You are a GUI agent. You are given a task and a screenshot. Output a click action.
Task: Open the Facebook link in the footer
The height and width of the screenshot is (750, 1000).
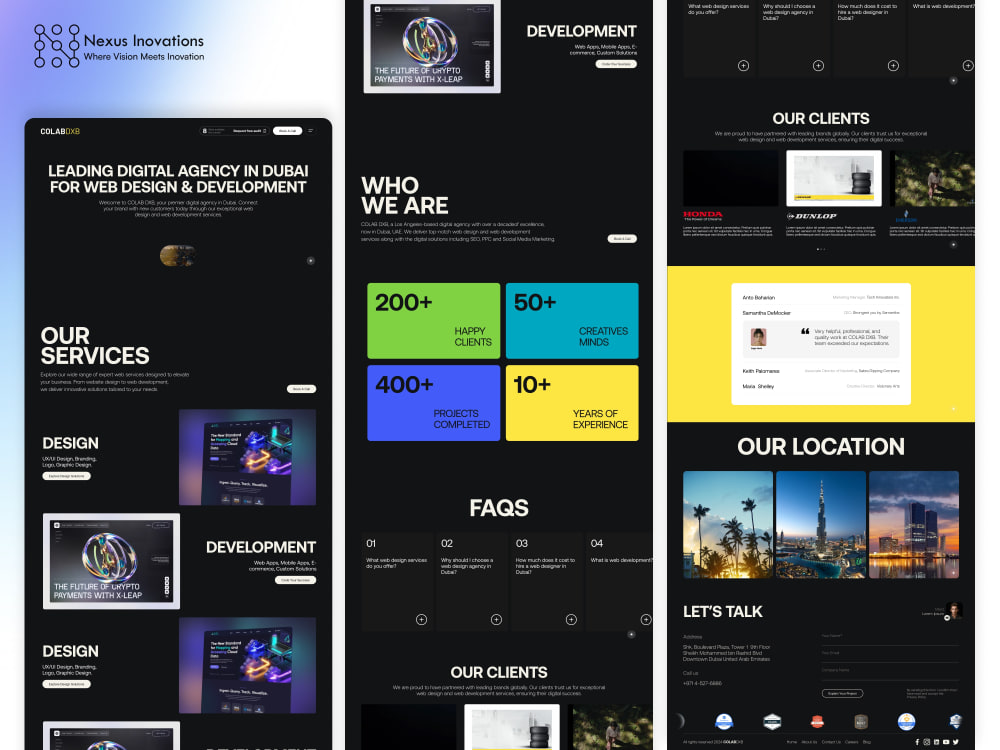pyautogui.click(x=918, y=742)
